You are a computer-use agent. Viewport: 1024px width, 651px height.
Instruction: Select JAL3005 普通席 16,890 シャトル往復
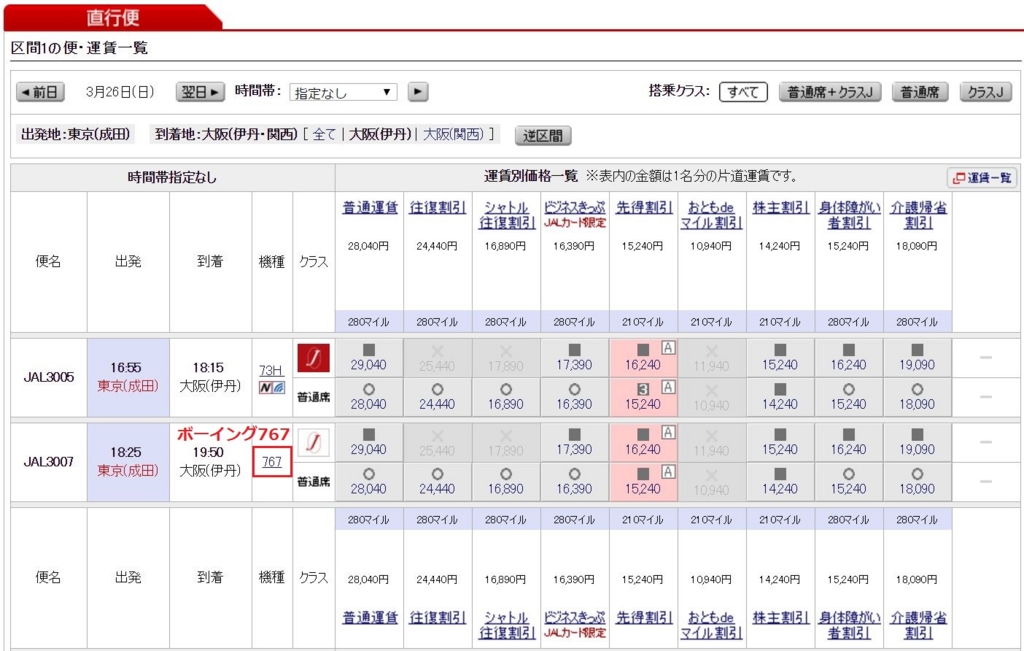tap(506, 397)
